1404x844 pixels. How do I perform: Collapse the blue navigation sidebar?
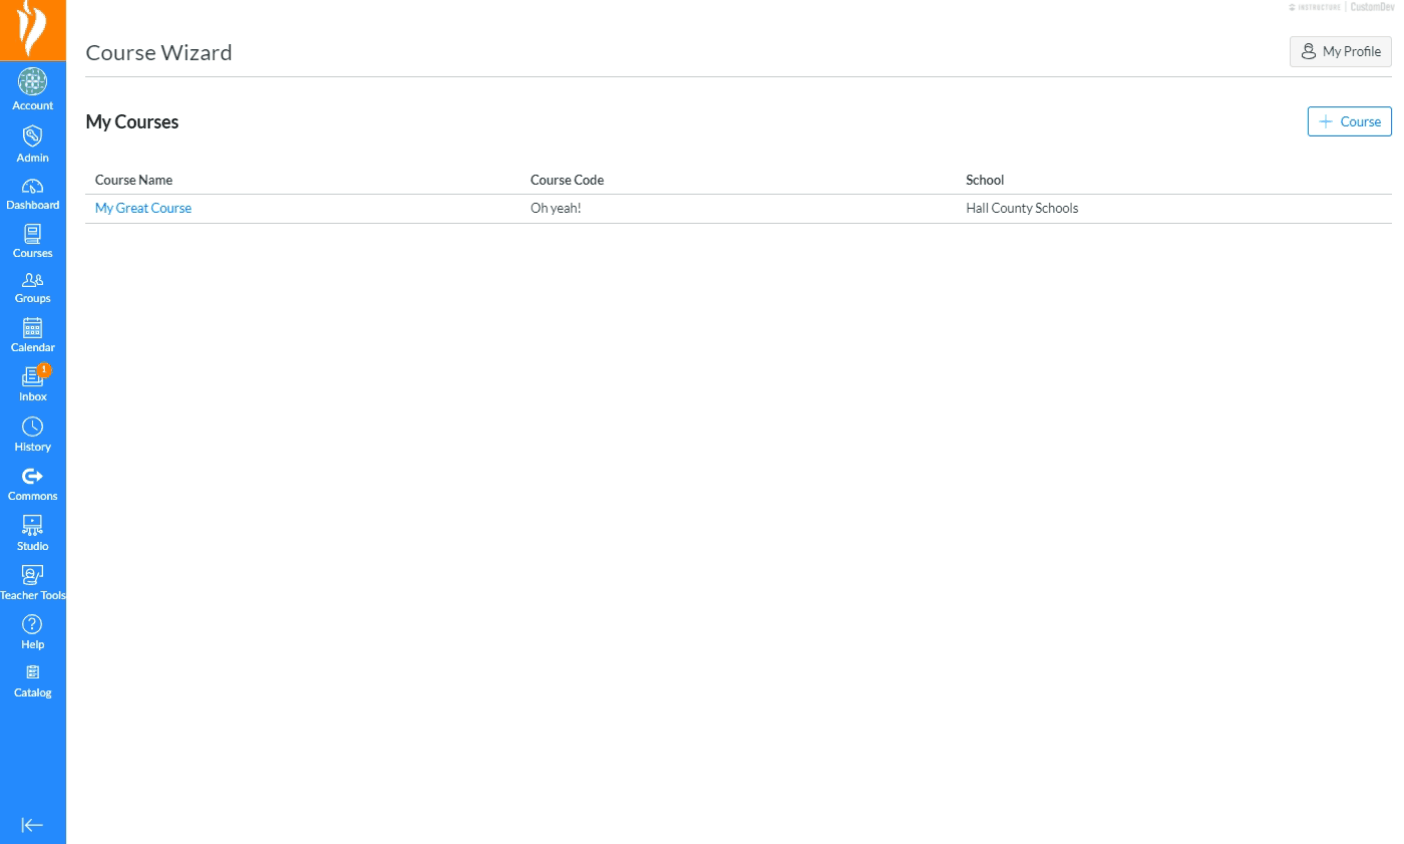pos(33,825)
